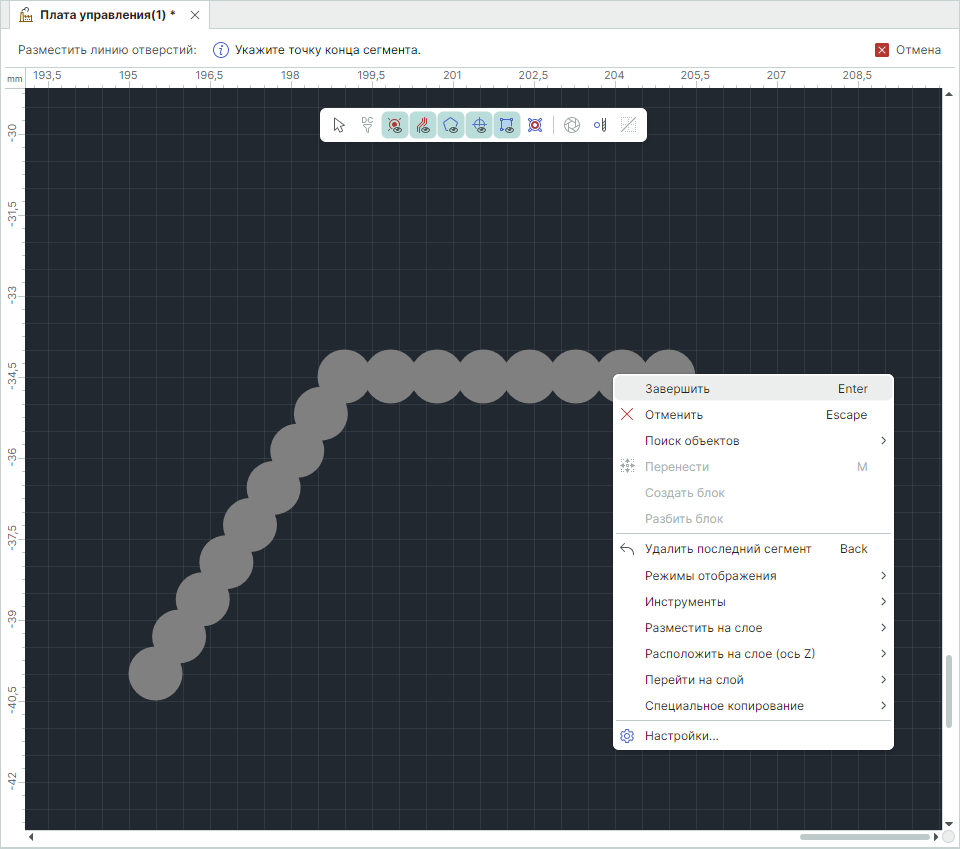Click the undo arrow icon in menu
The image size is (960, 849).
(627, 549)
